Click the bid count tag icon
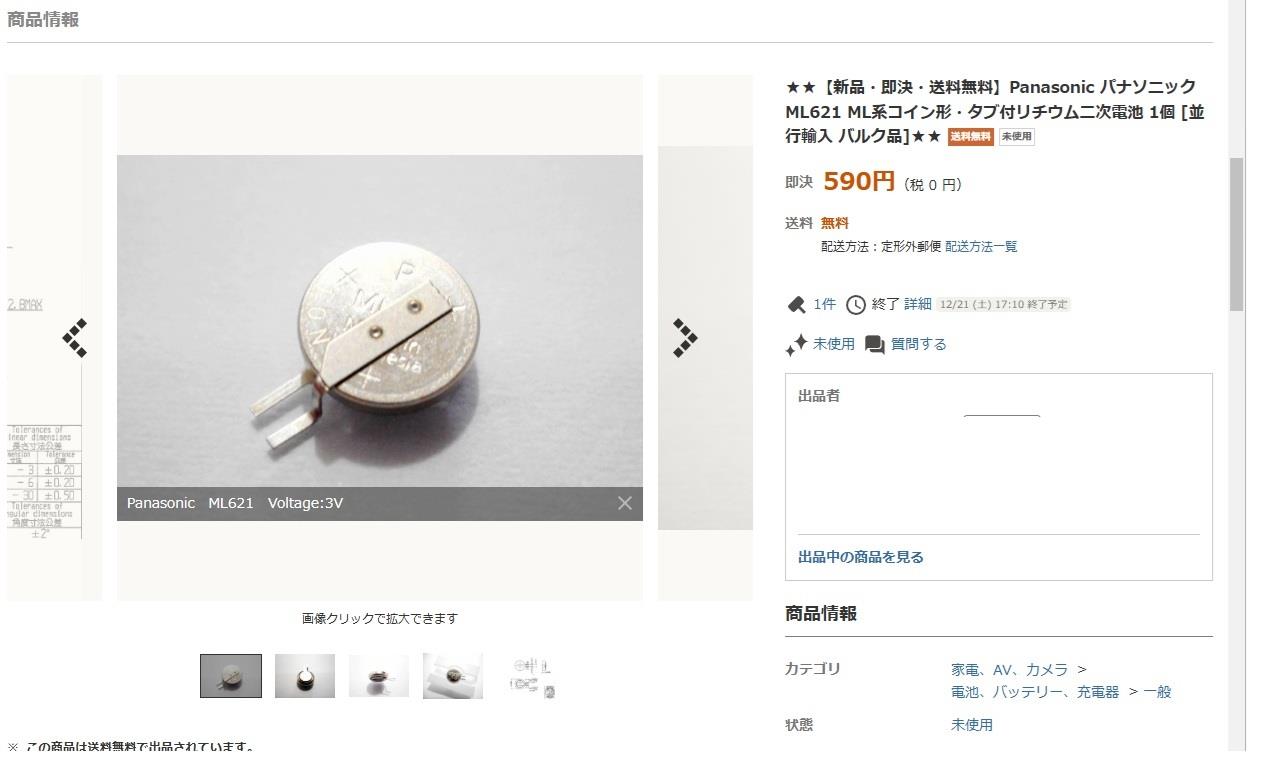 (797, 304)
